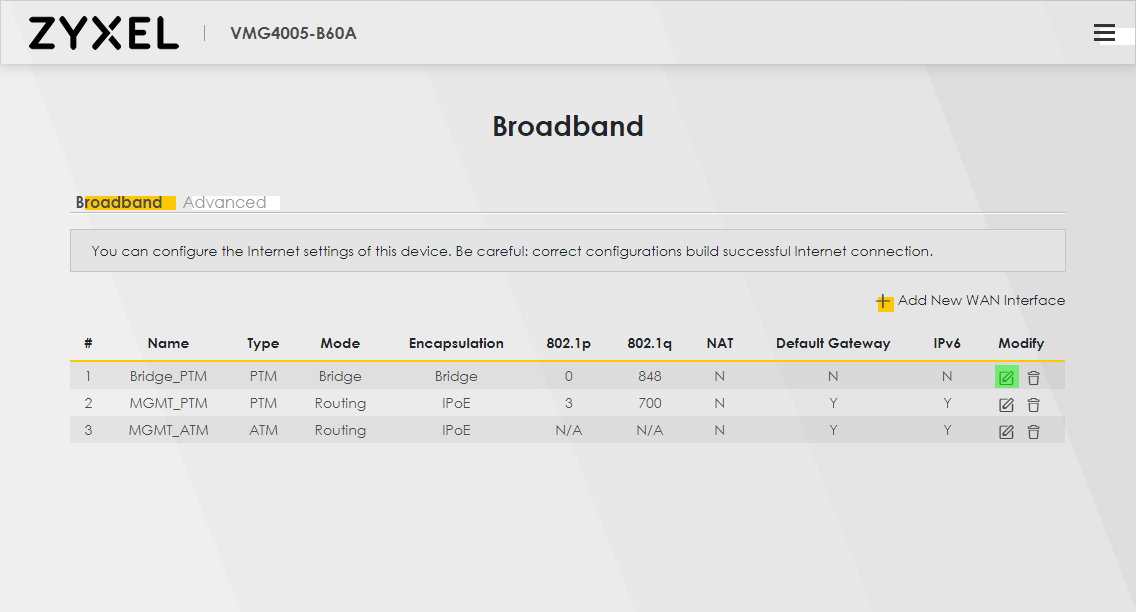
Task: Delete the Bridge_PTM WAN interface
Action: pyautogui.click(x=1034, y=377)
